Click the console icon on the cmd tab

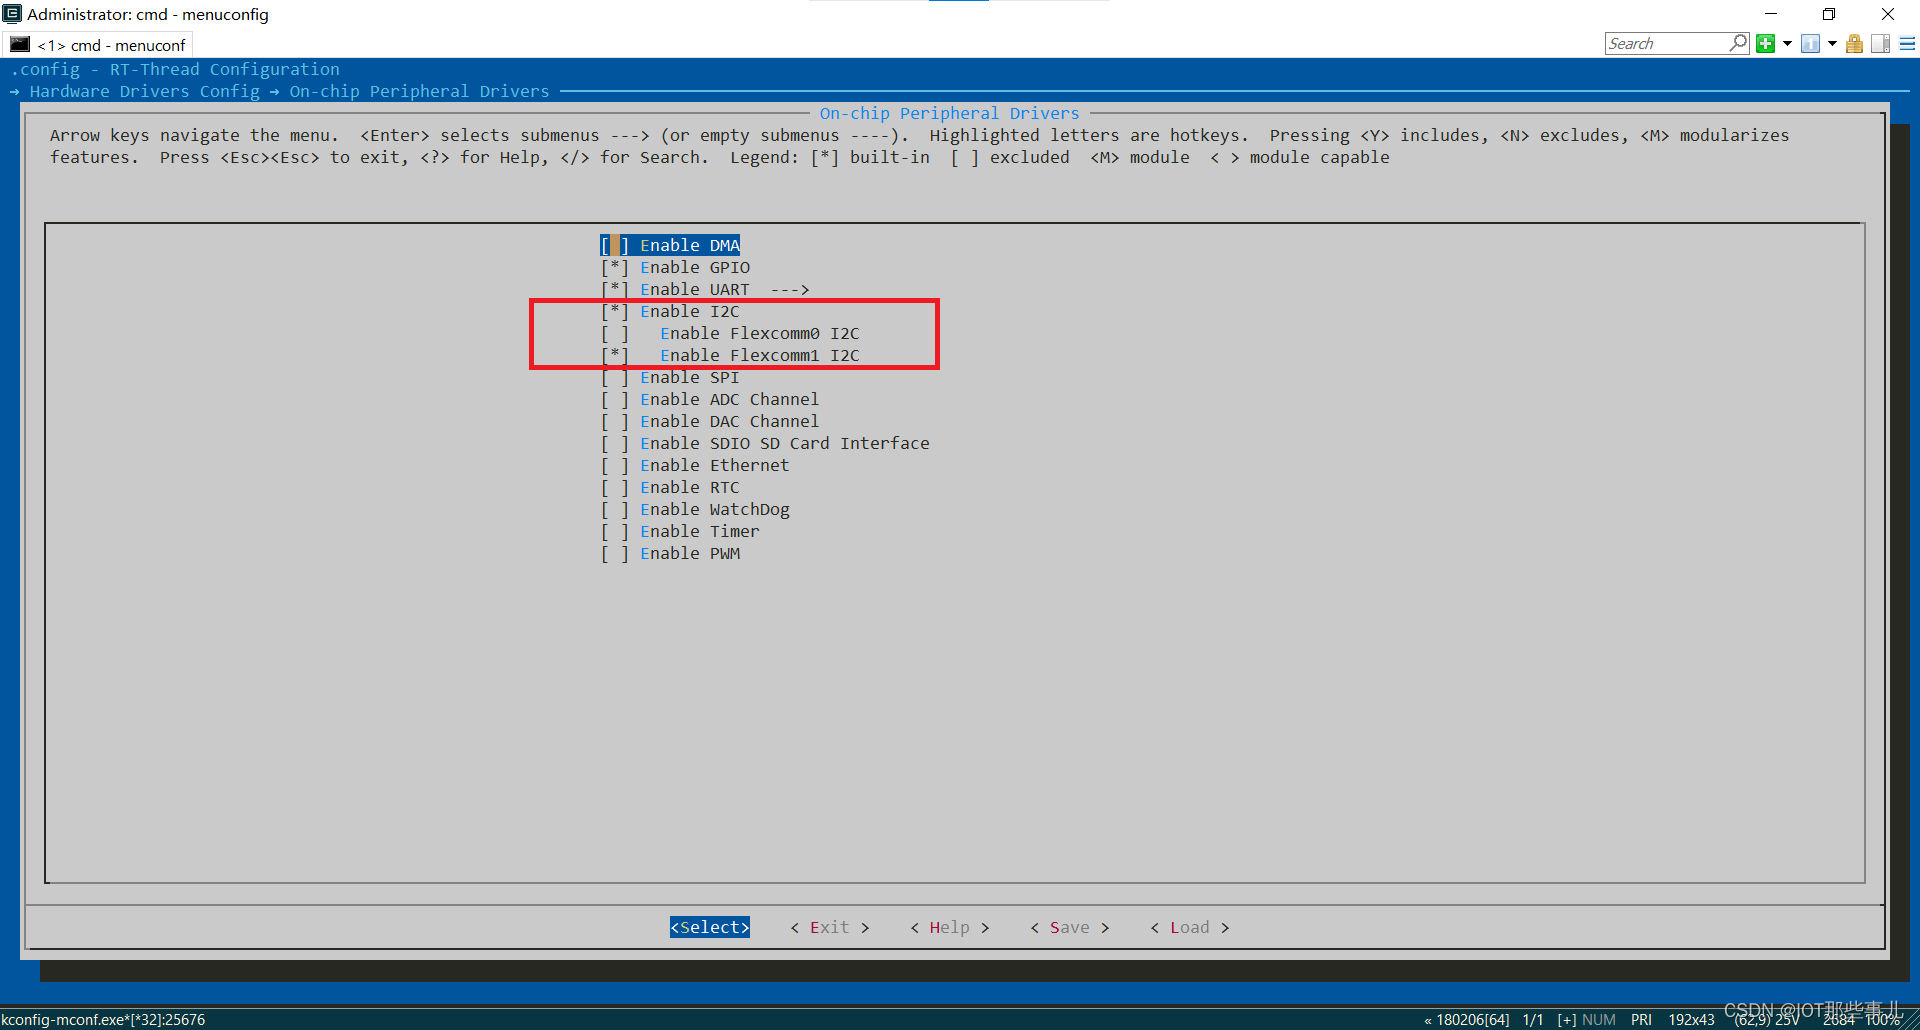click(20, 44)
